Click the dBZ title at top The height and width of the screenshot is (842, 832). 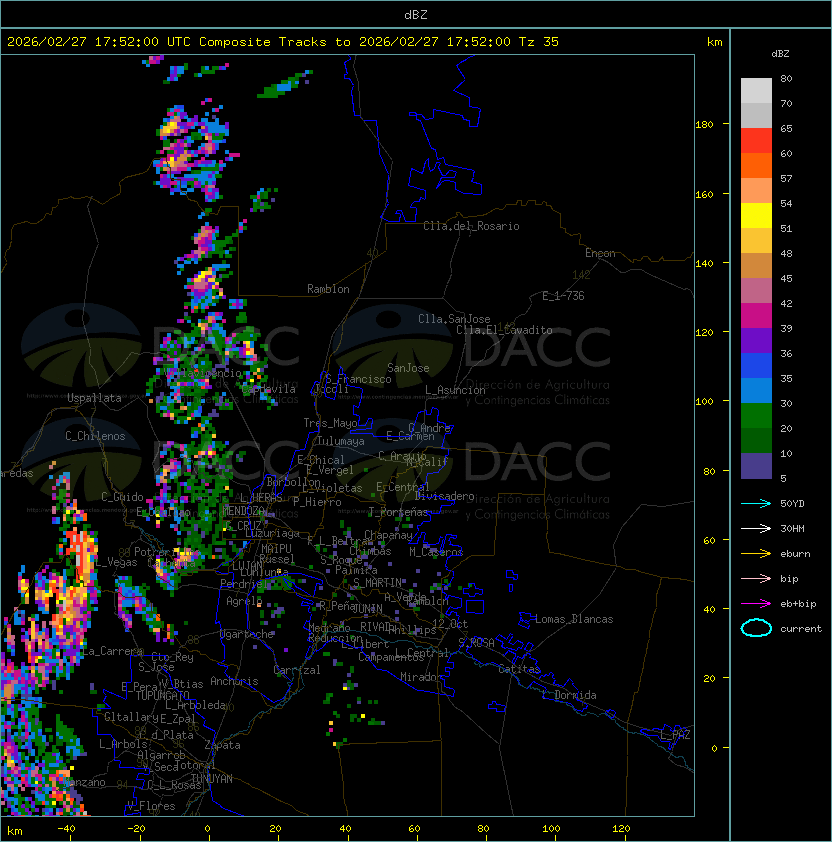point(416,14)
